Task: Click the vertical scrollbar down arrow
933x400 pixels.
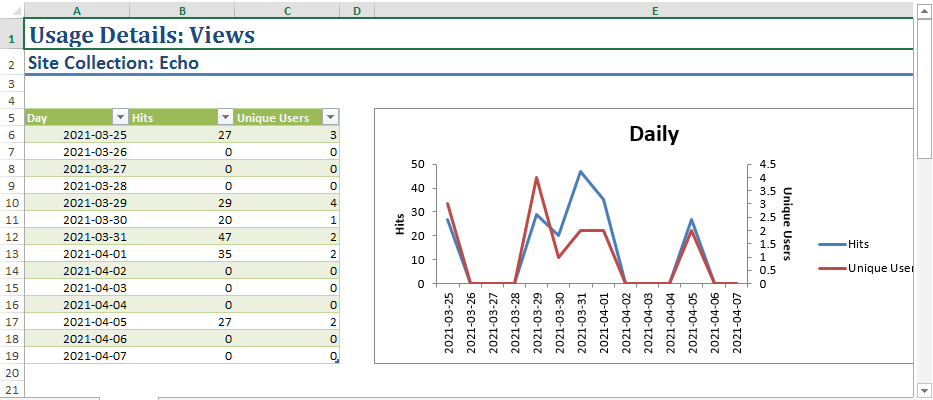Action: click(923, 390)
